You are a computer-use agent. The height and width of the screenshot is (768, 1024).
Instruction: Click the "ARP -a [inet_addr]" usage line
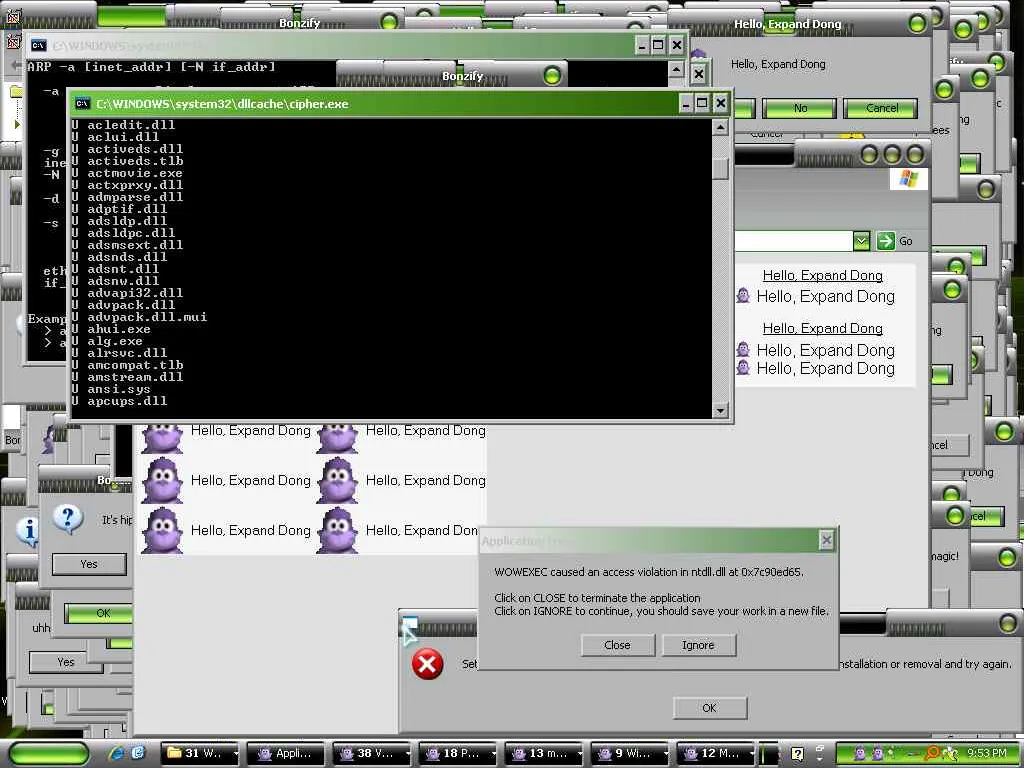[151, 67]
